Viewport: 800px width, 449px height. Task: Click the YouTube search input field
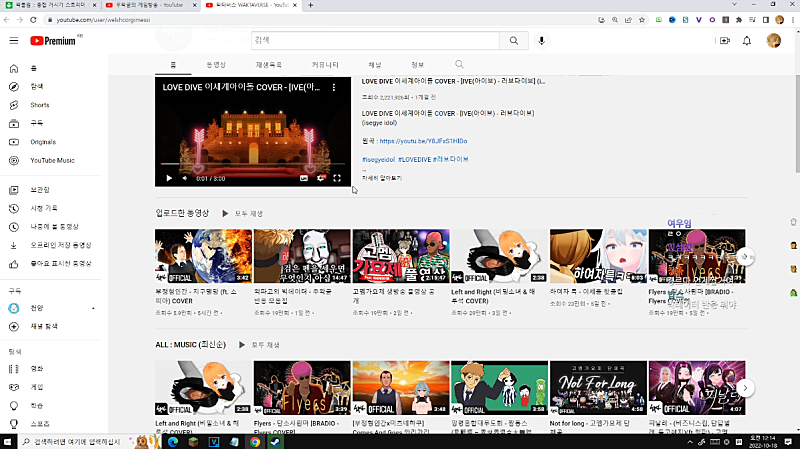[x=376, y=40]
